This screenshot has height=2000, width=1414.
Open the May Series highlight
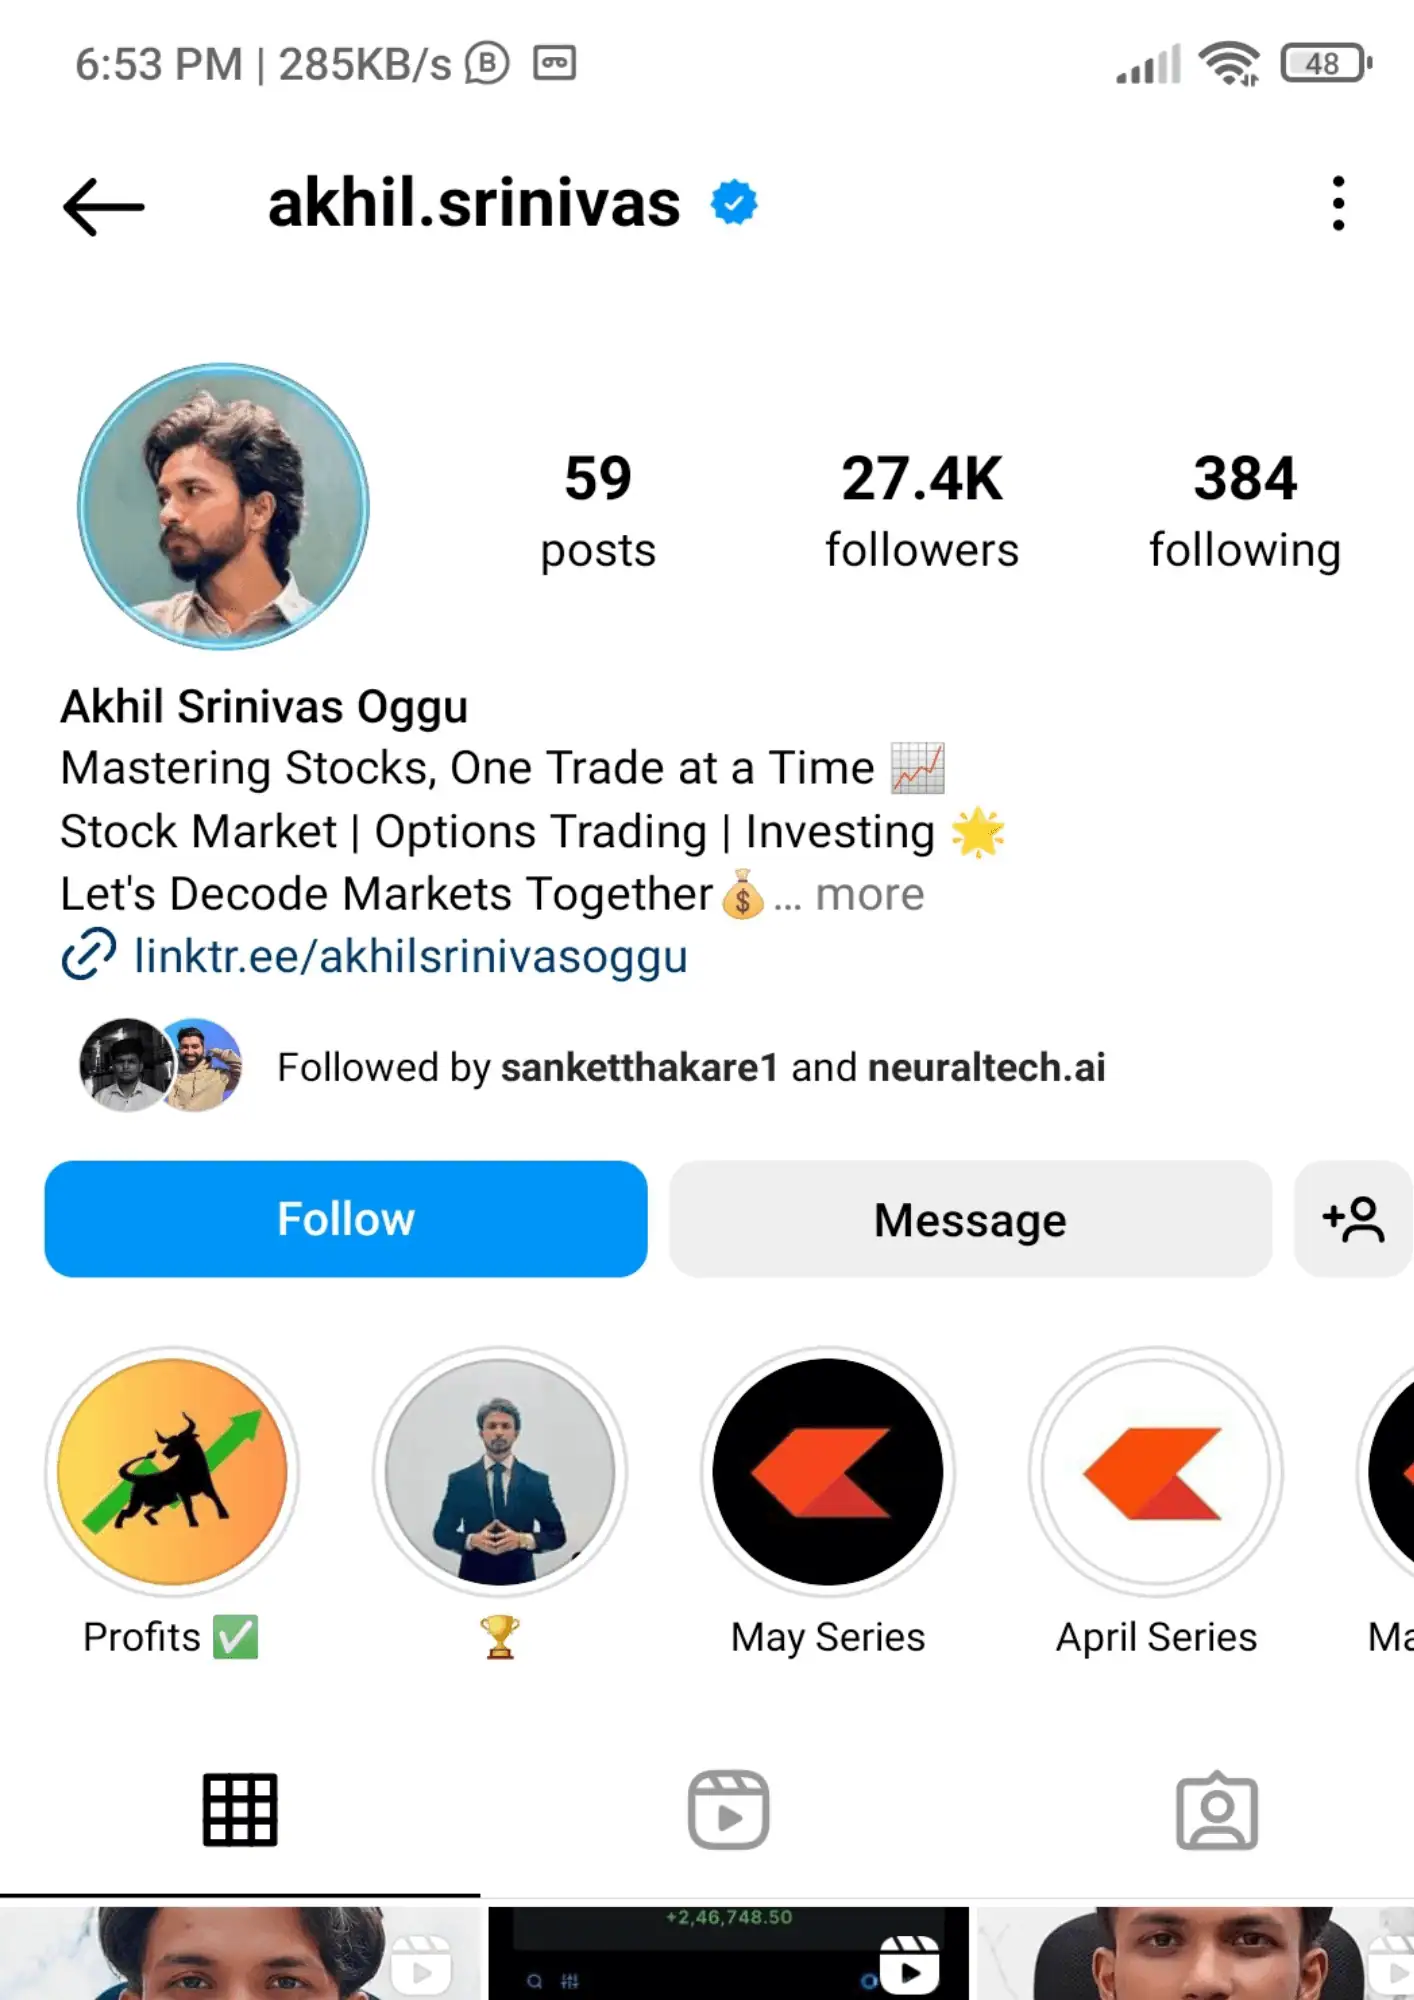pos(828,1472)
